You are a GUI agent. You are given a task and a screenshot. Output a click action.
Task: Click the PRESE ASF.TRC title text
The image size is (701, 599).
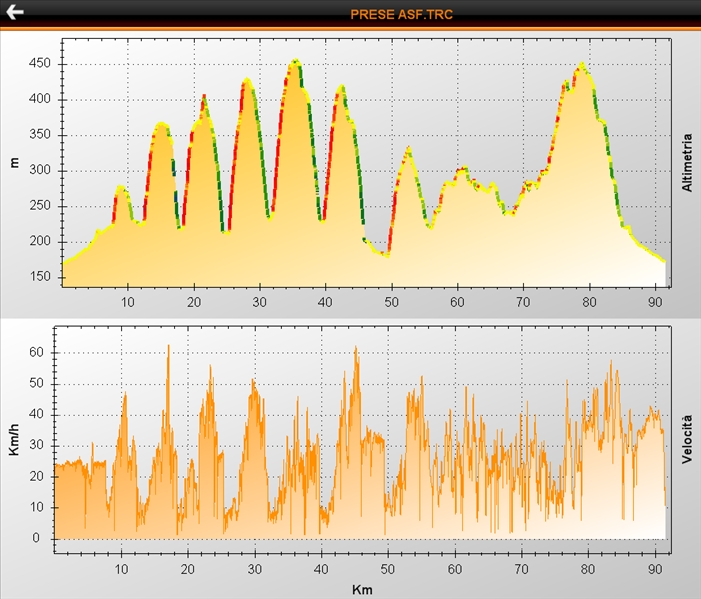(x=401, y=14)
